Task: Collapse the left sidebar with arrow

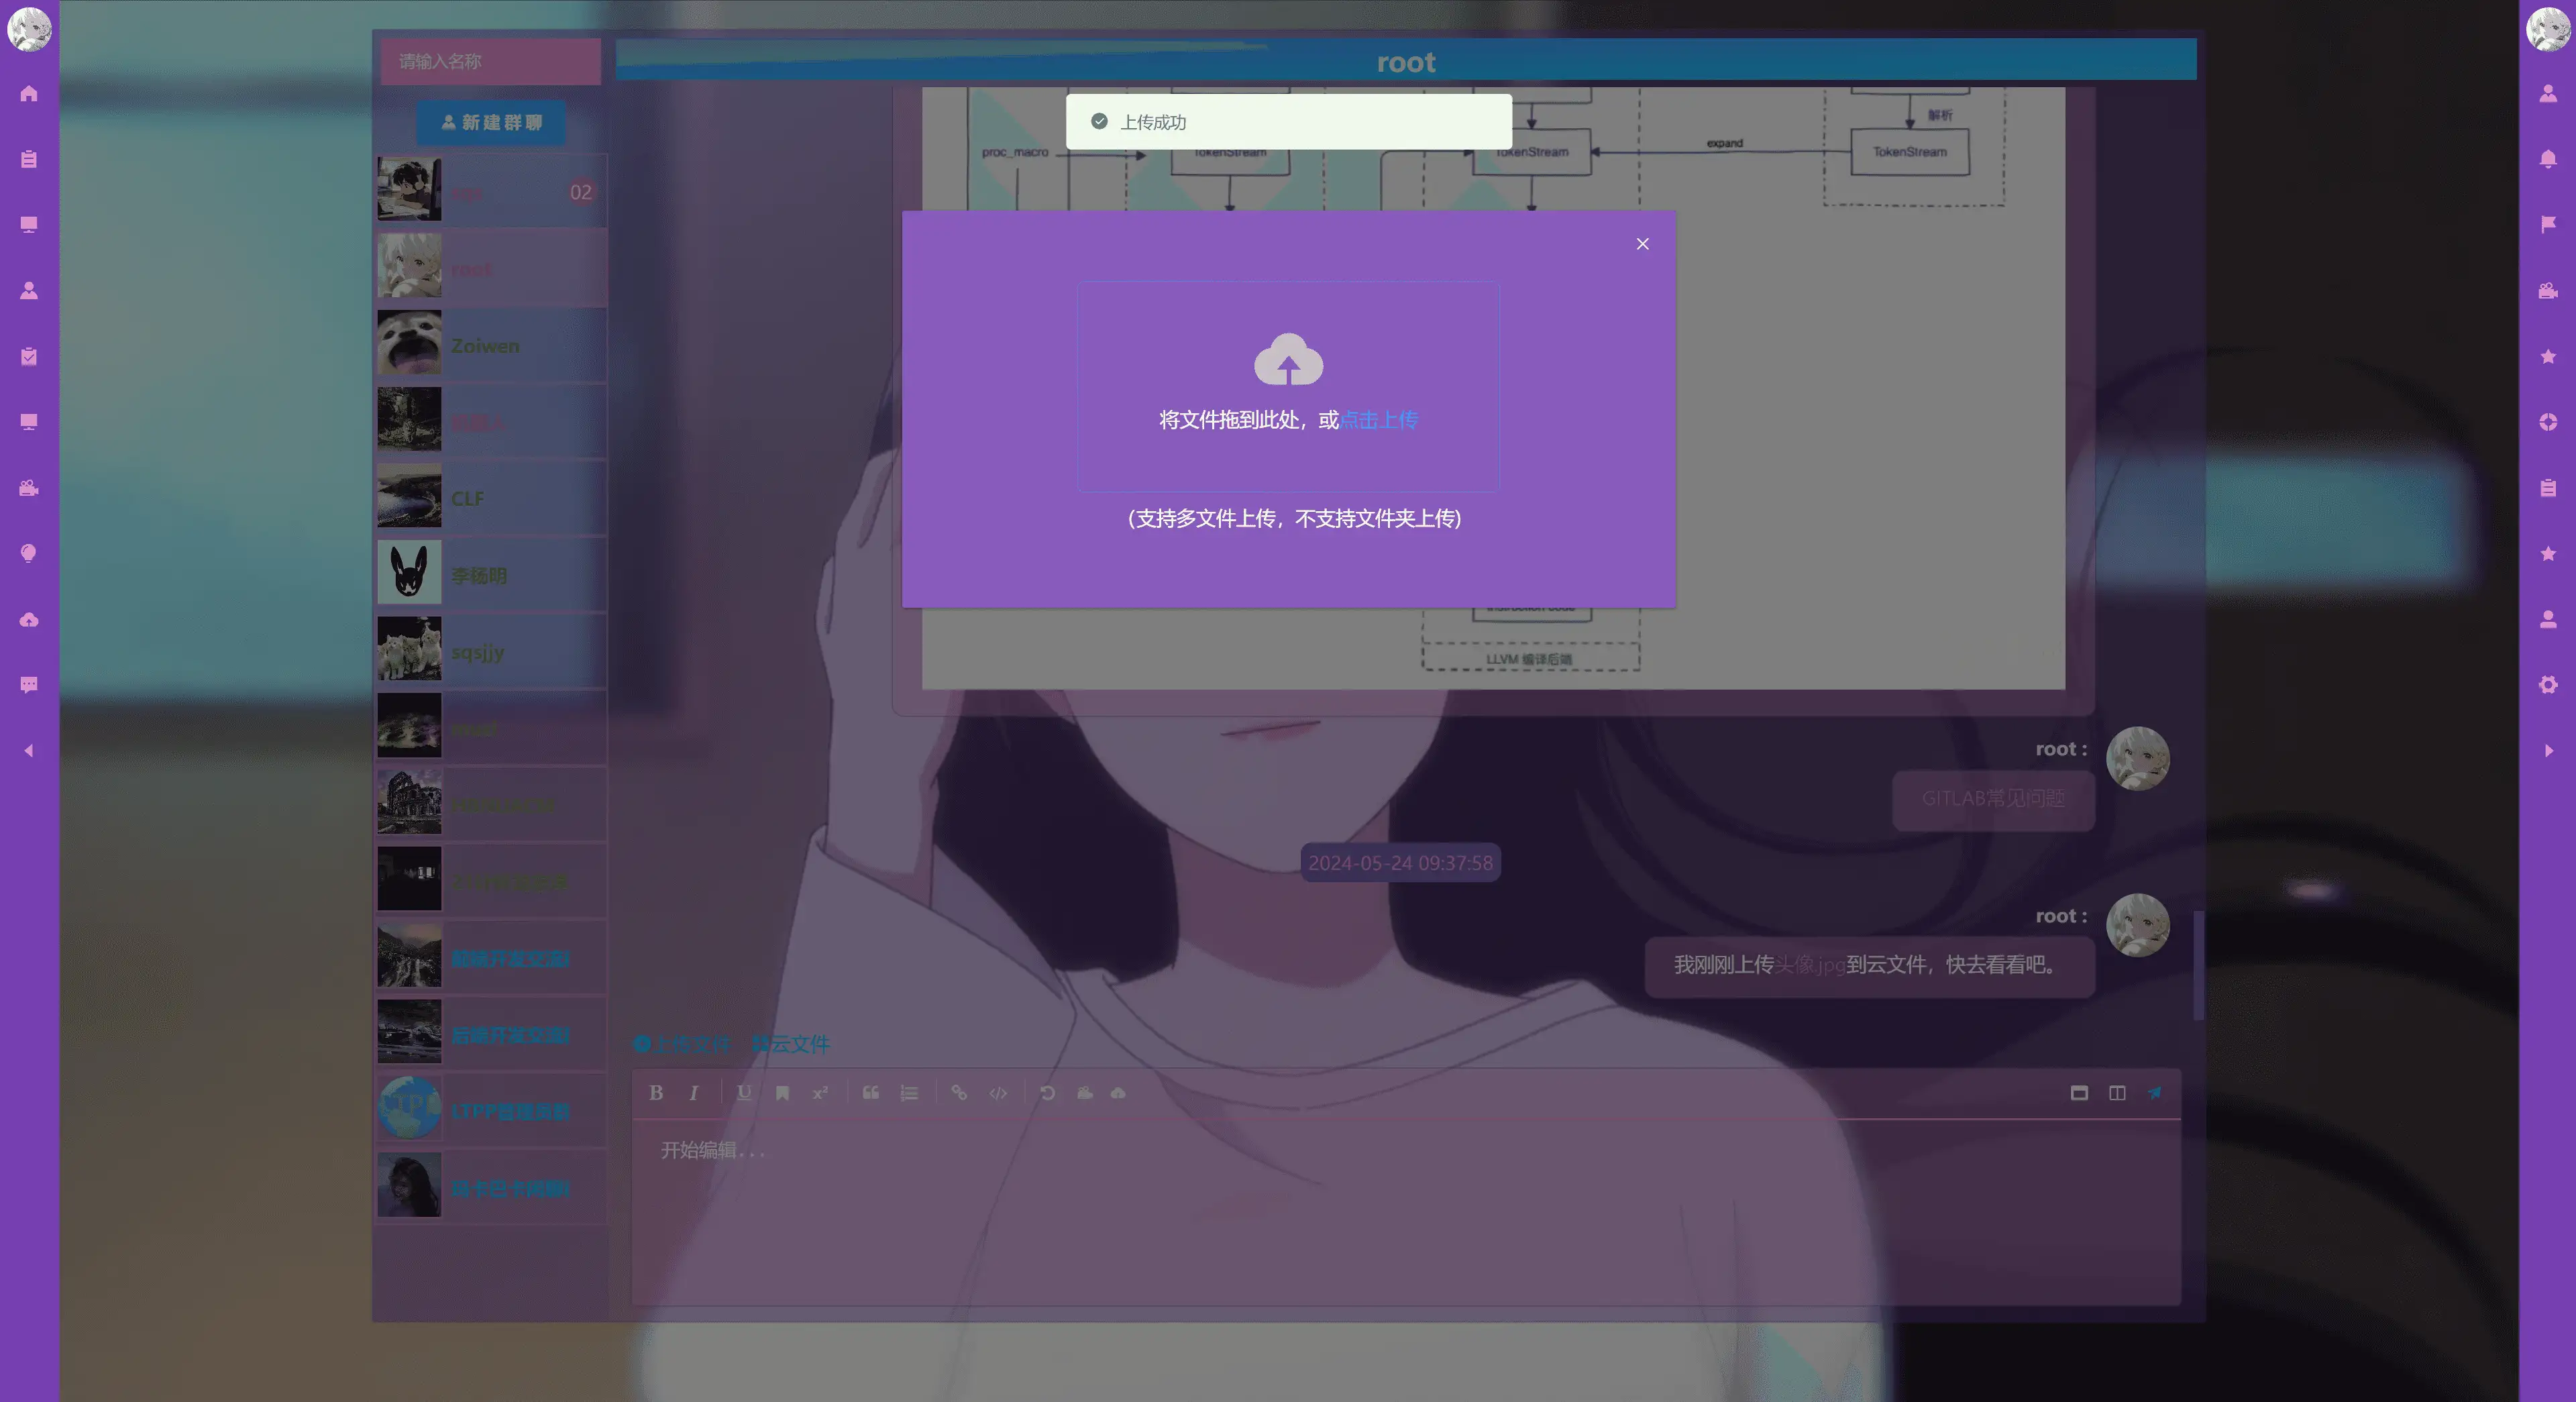Action: (29, 750)
